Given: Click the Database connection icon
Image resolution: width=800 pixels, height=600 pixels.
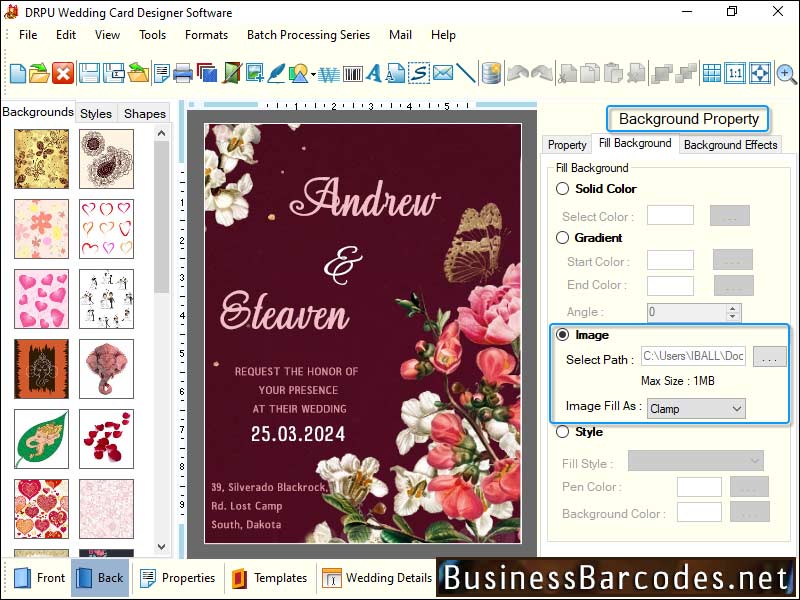Looking at the screenshot, I should pos(492,72).
